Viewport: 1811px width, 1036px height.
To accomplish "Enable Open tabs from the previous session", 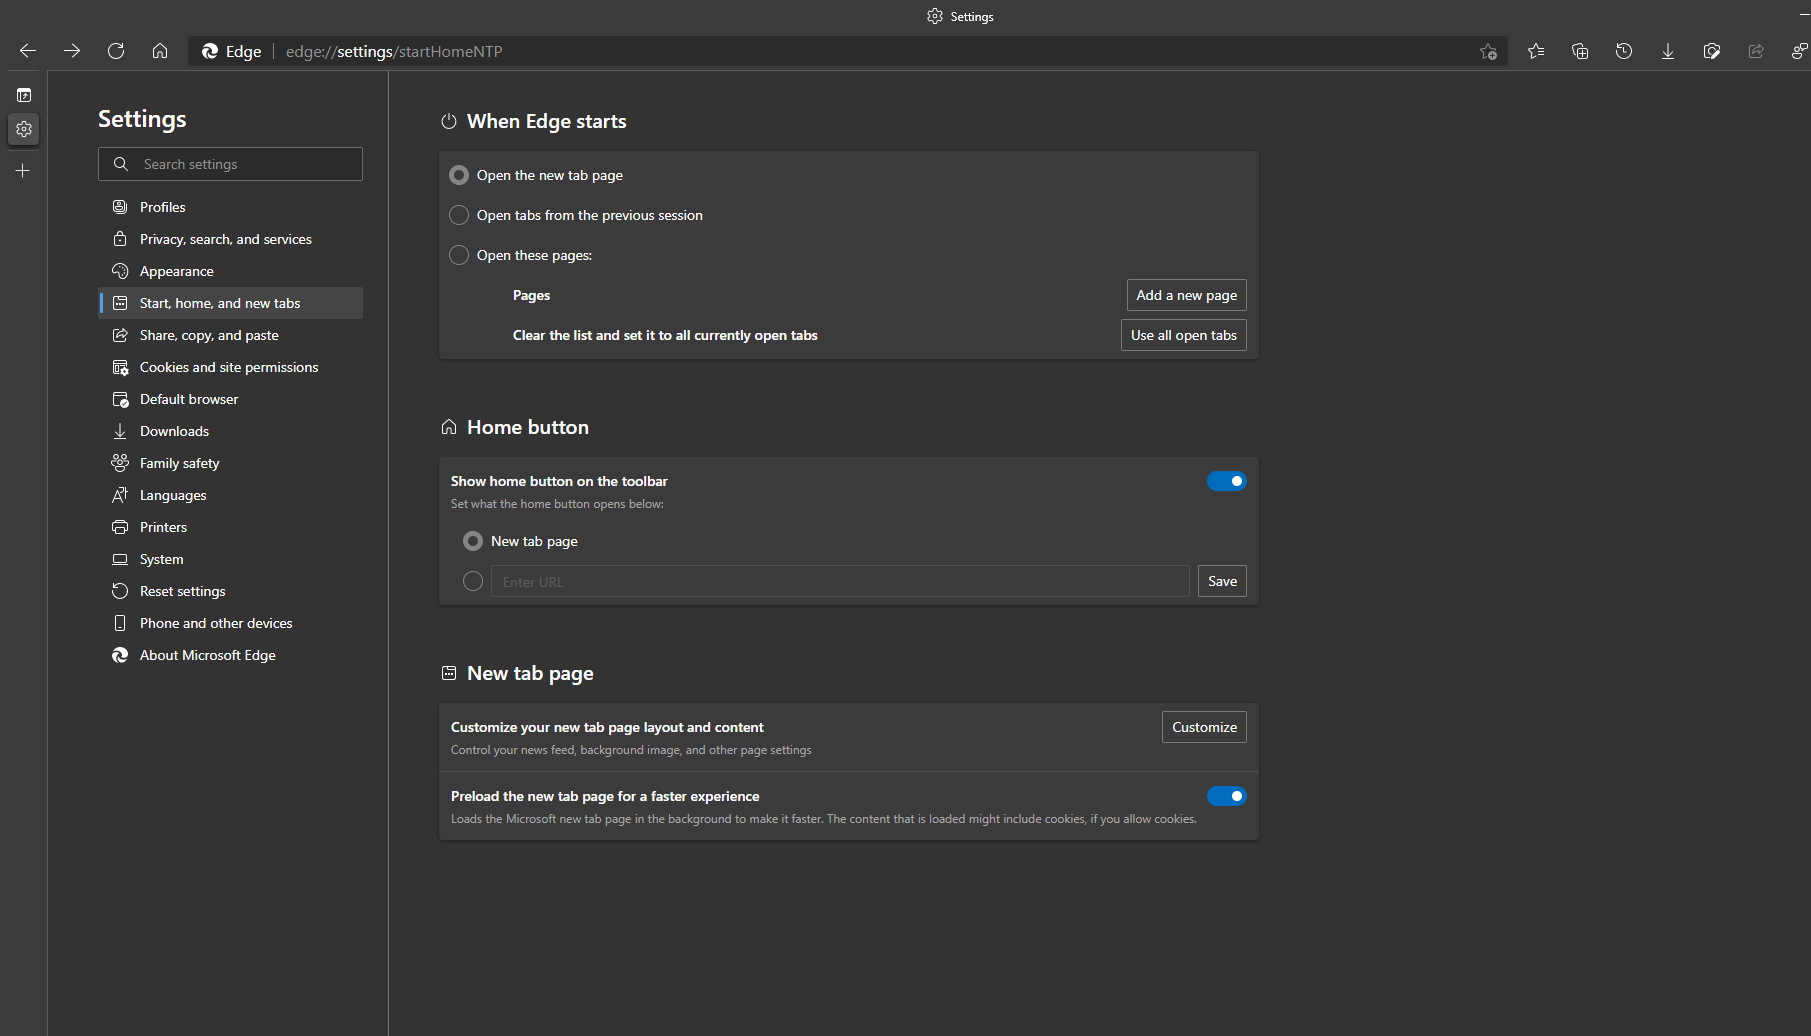I will tap(458, 215).
